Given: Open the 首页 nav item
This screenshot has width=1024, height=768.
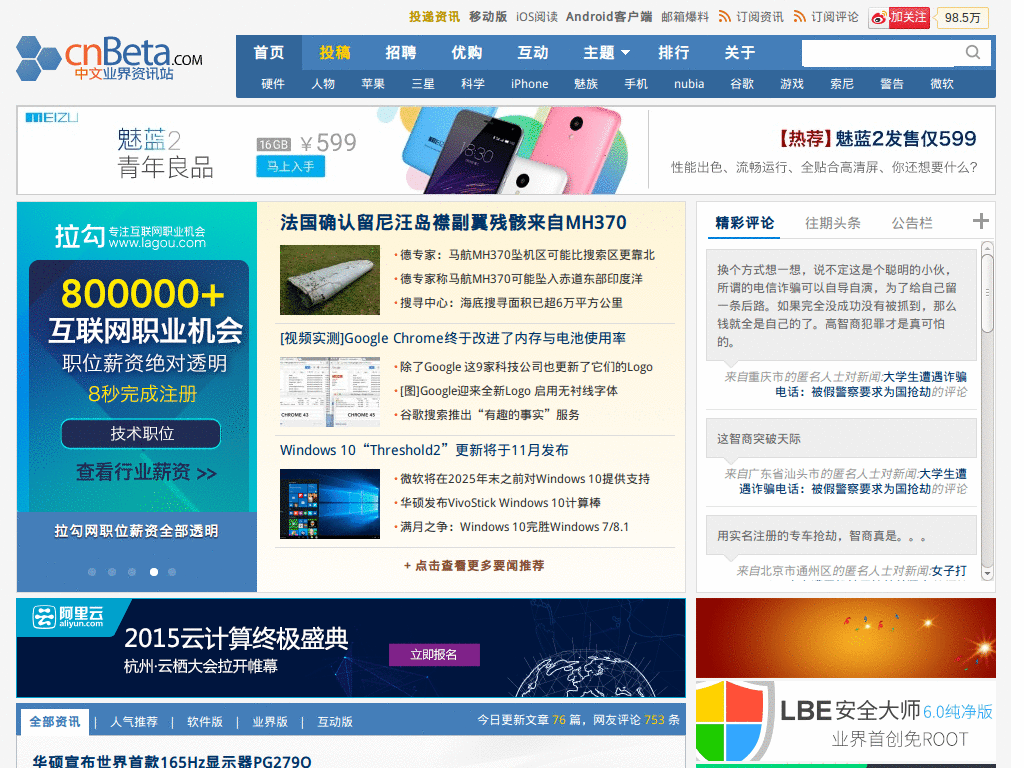Looking at the screenshot, I should click(x=269, y=52).
